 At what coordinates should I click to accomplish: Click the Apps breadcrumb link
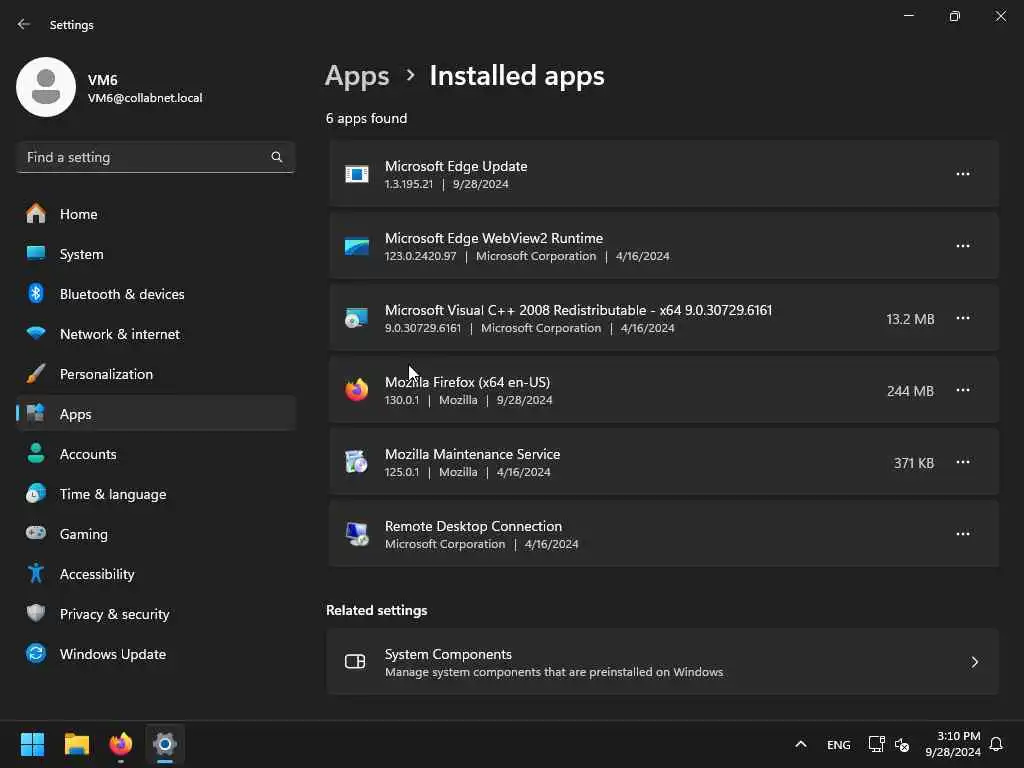[357, 76]
